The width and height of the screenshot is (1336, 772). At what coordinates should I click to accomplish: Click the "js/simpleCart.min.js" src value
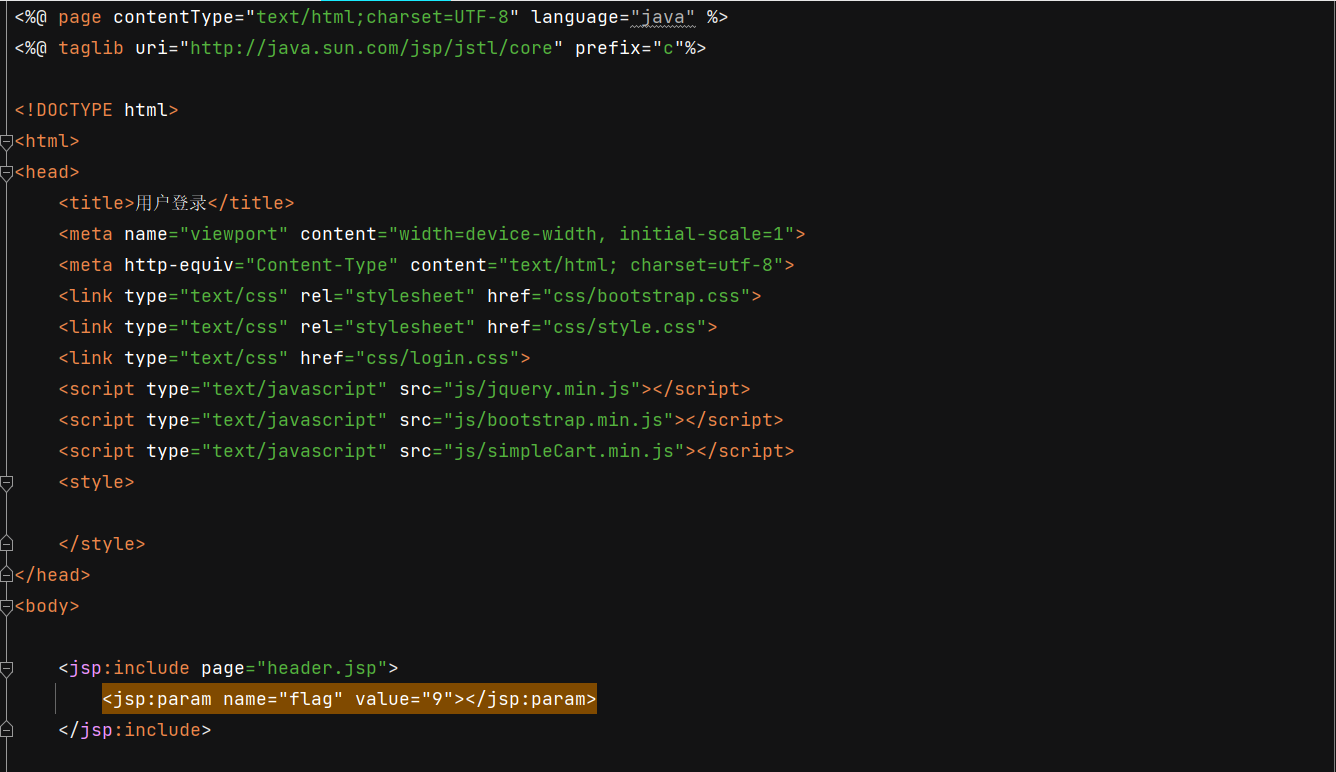click(x=564, y=451)
